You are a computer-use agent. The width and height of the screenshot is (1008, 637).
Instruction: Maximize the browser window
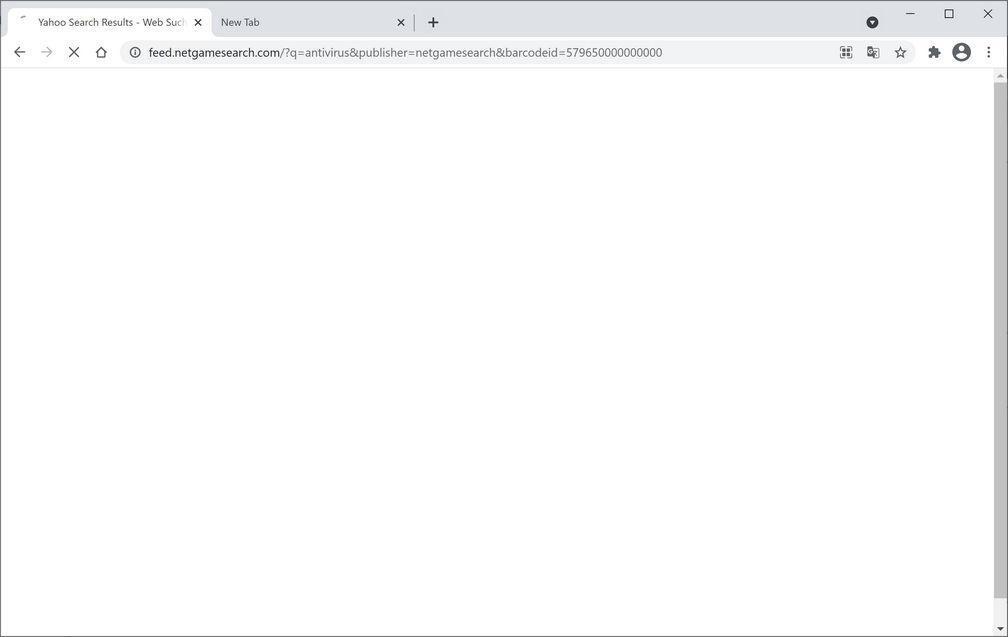click(x=949, y=13)
